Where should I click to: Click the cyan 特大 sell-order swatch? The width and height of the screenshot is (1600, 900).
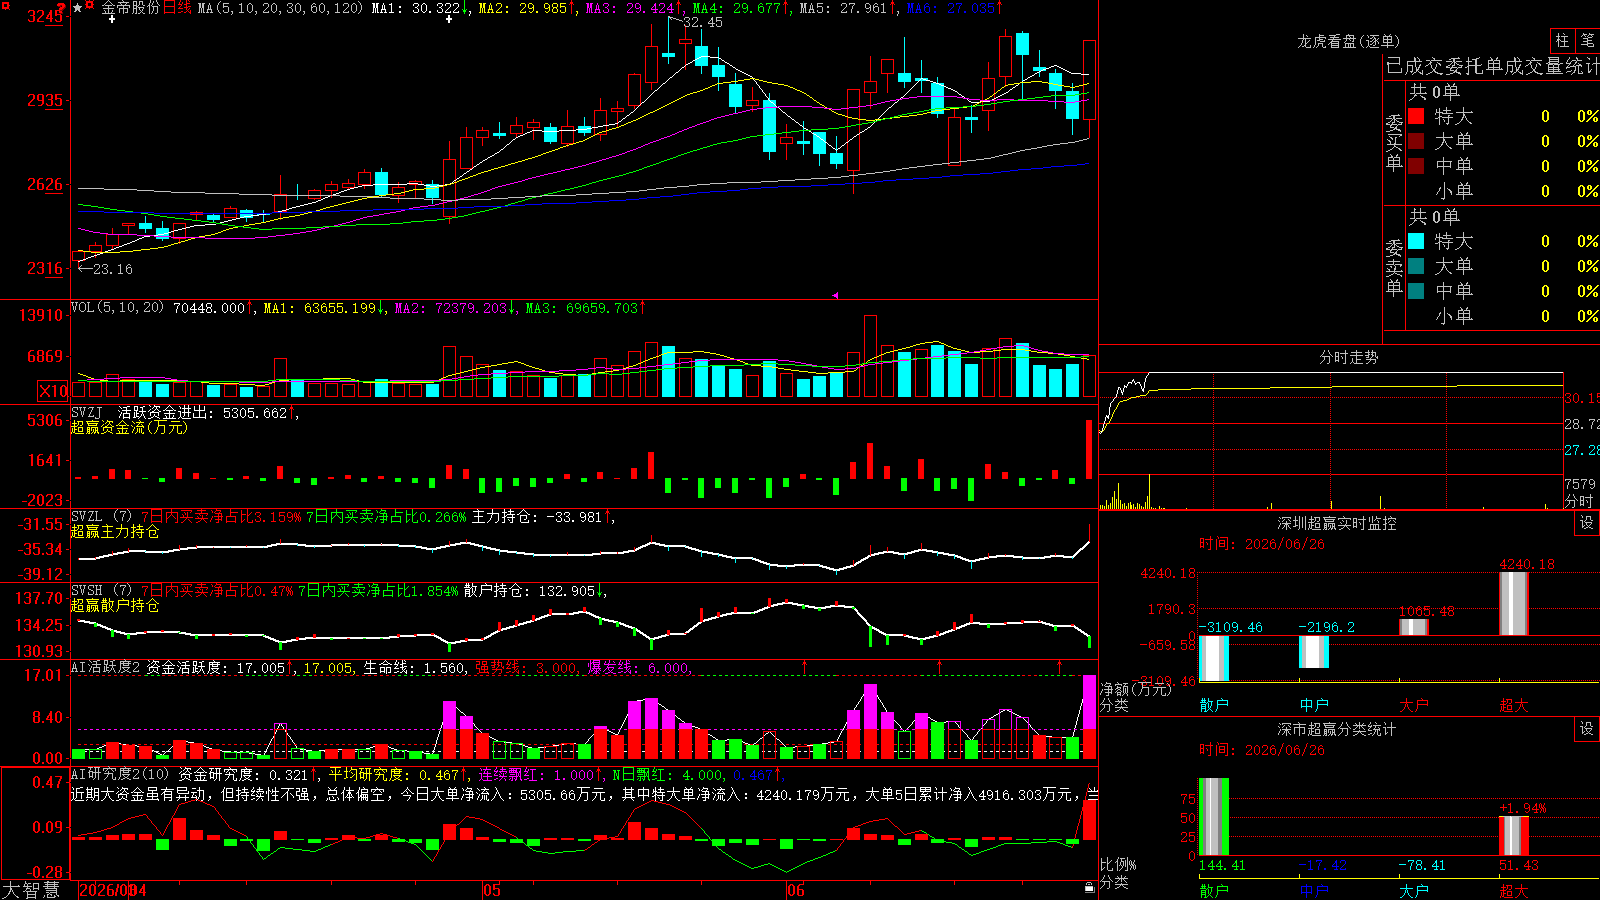[x=1416, y=241]
